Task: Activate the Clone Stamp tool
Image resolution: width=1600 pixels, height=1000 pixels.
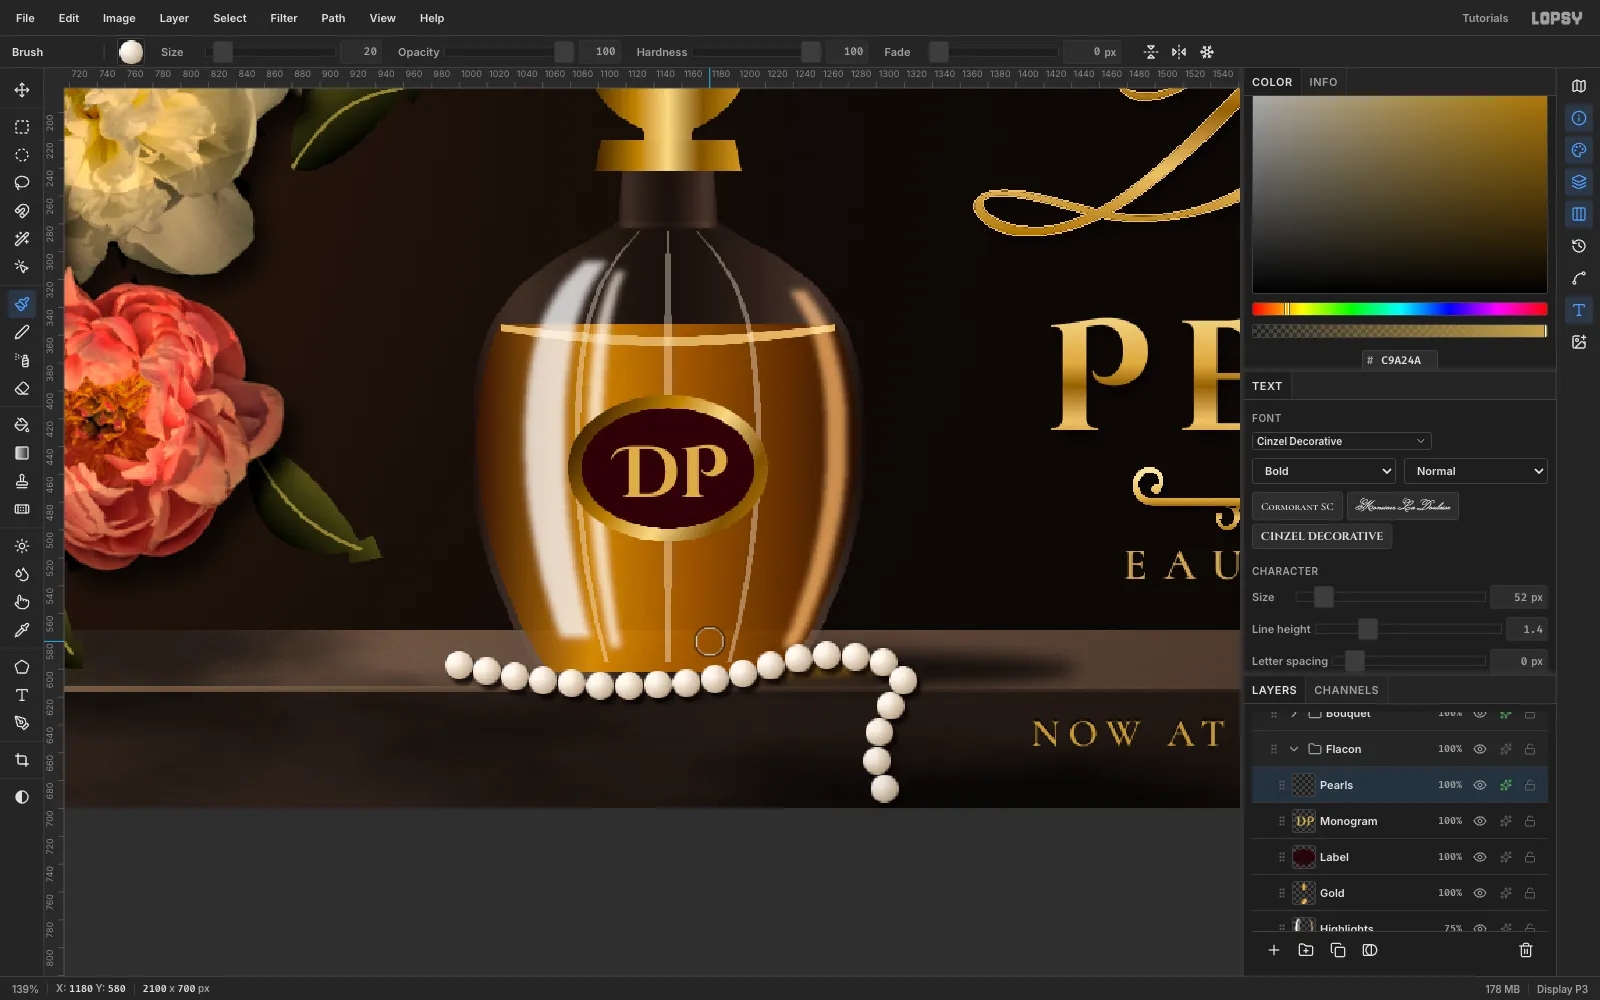Action: 22,481
